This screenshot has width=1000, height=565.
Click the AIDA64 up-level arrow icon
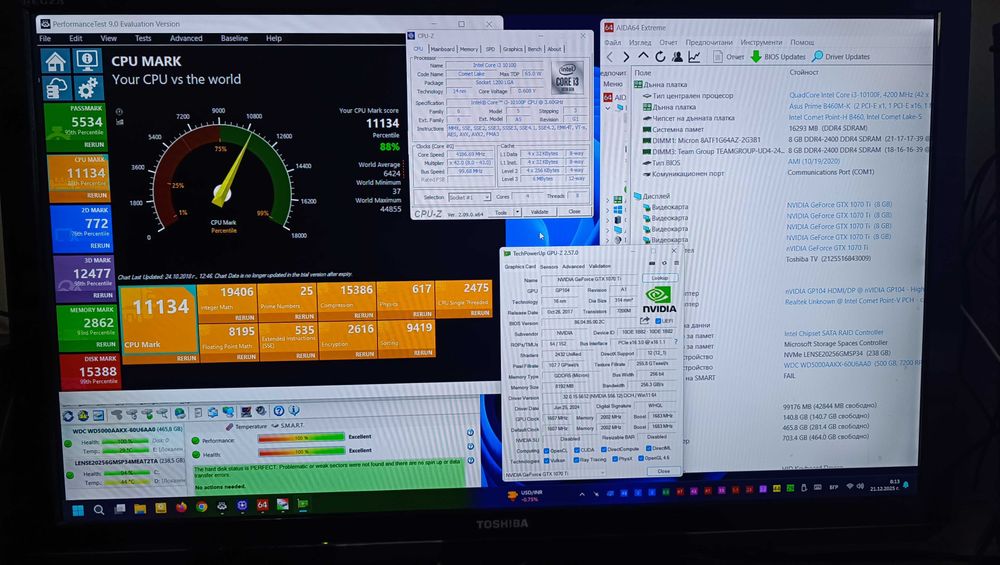coord(643,56)
